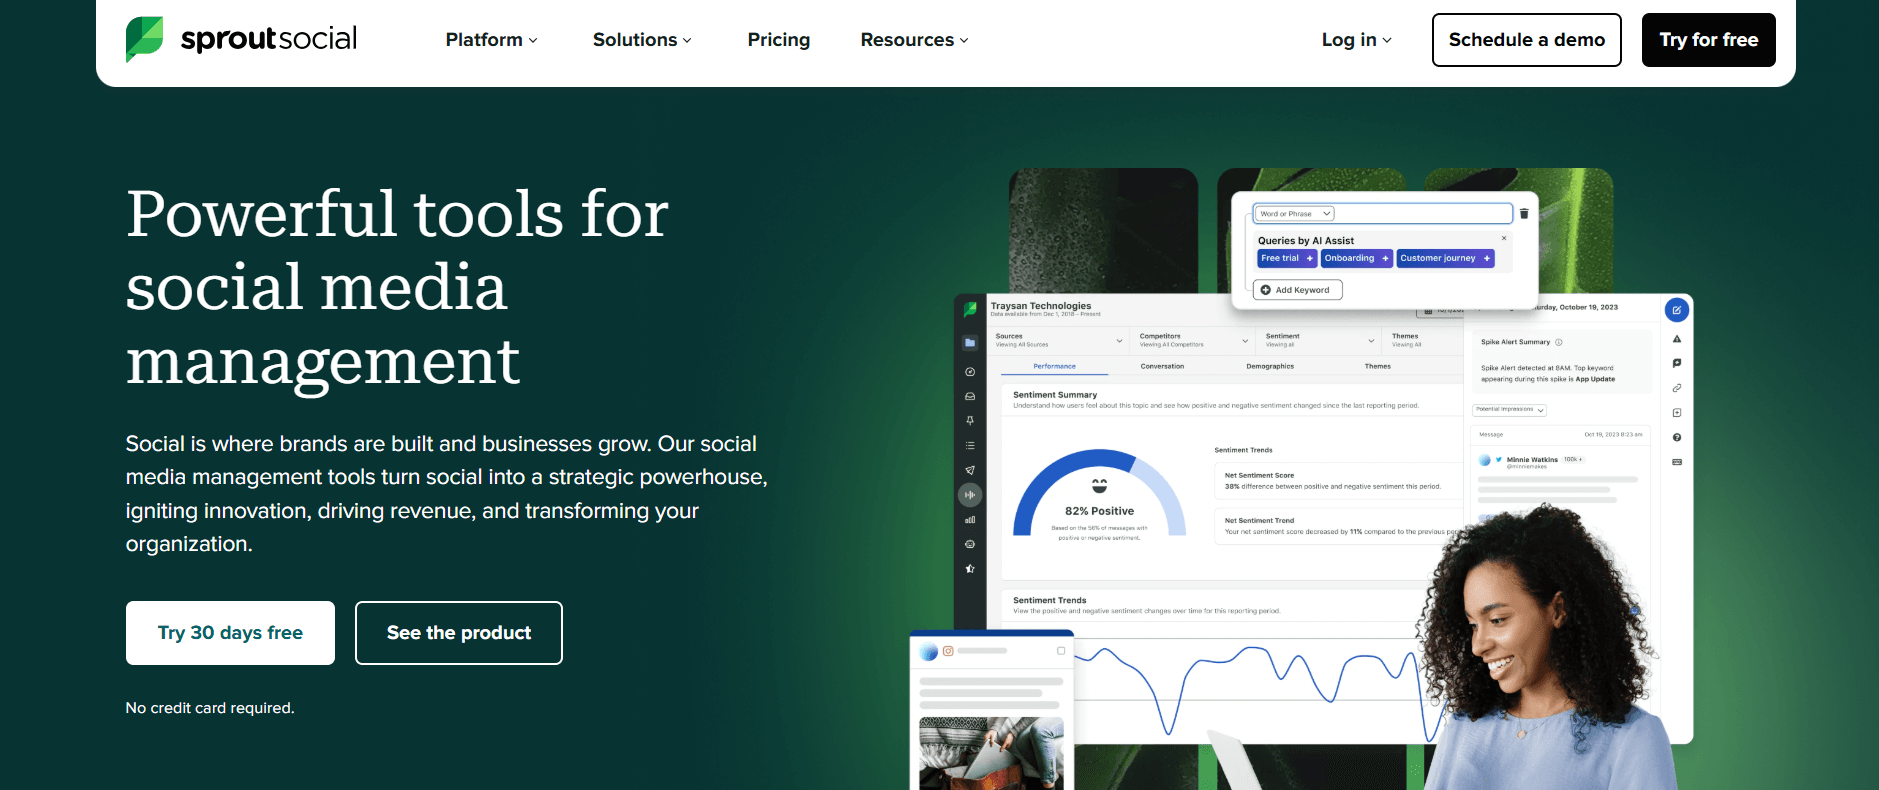Click the info icon beside Spike Alert Summary
Image resolution: width=1879 pixels, height=790 pixels.
click(1559, 342)
